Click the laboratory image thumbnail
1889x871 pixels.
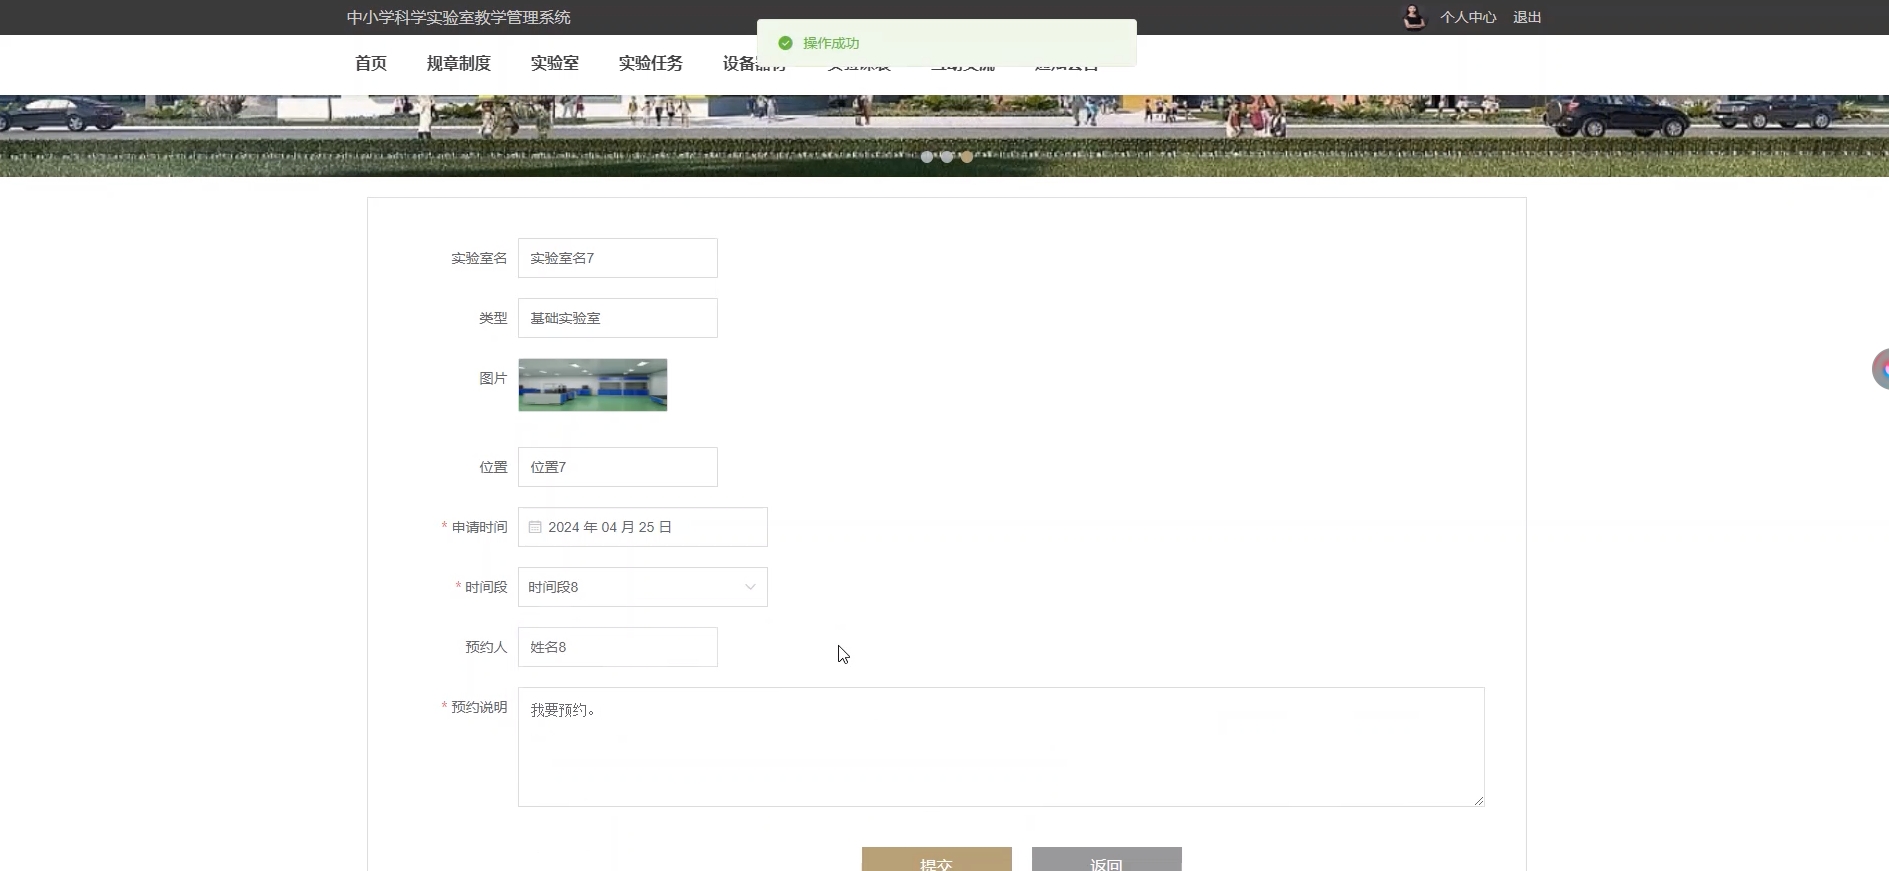click(x=593, y=385)
